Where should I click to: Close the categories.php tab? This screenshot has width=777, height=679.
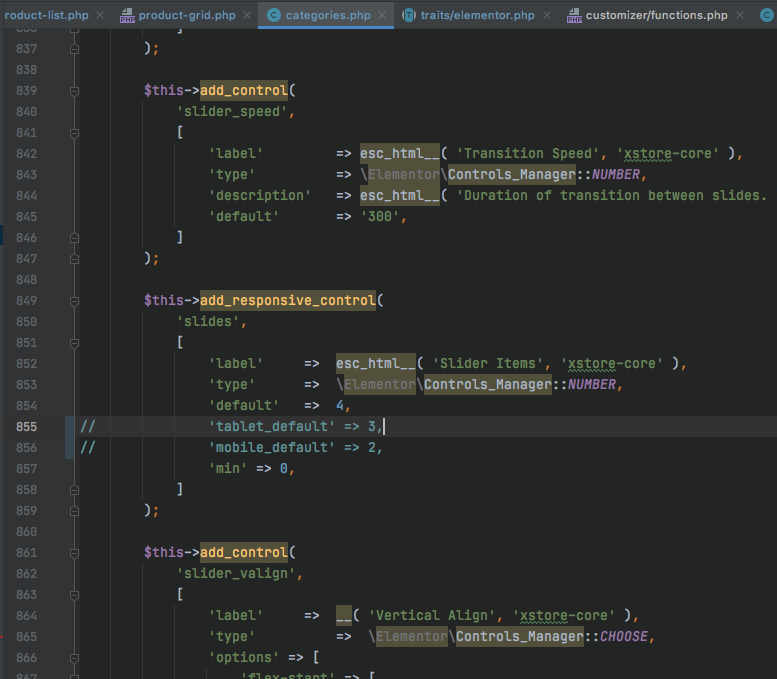click(381, 16)
